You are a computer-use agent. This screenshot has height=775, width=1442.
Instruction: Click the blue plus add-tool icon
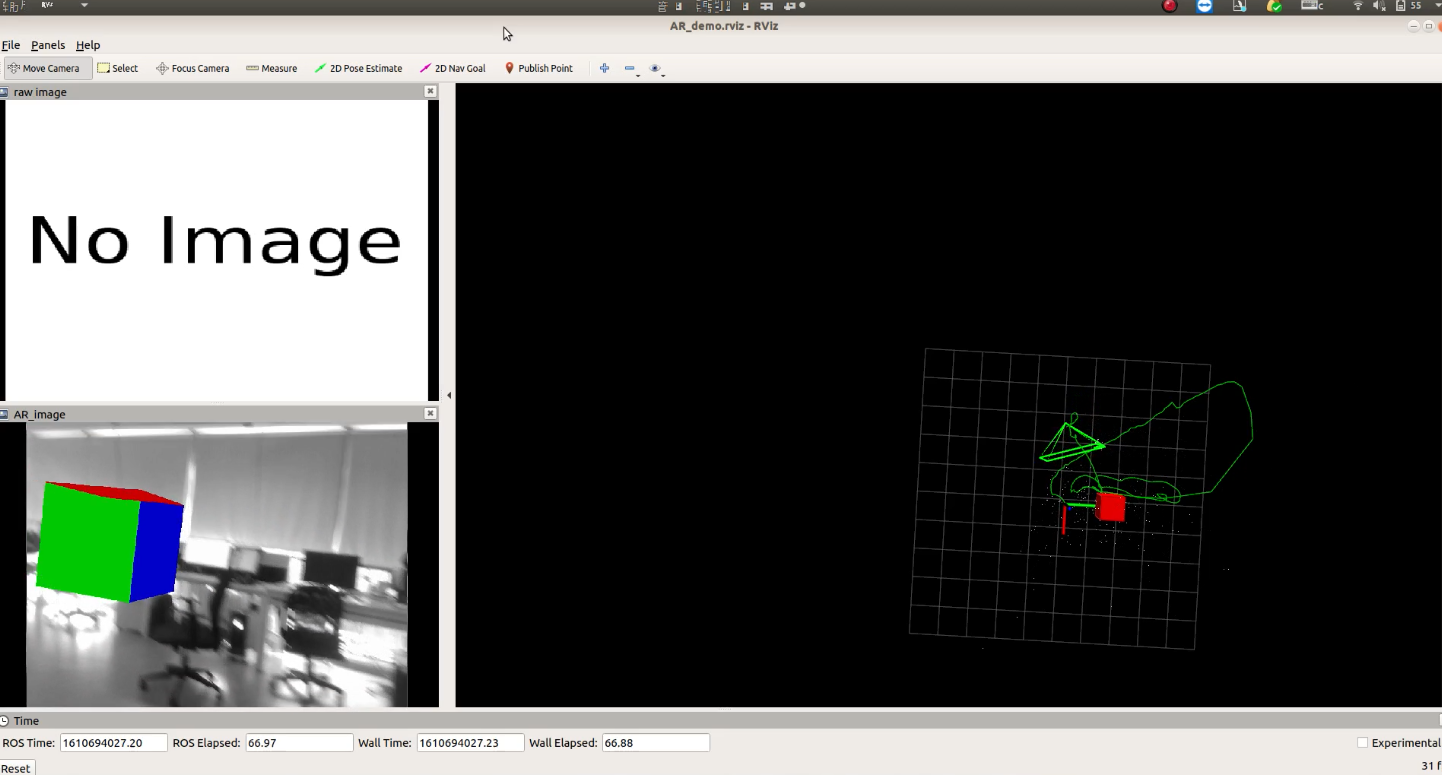(x=604, y=68)
